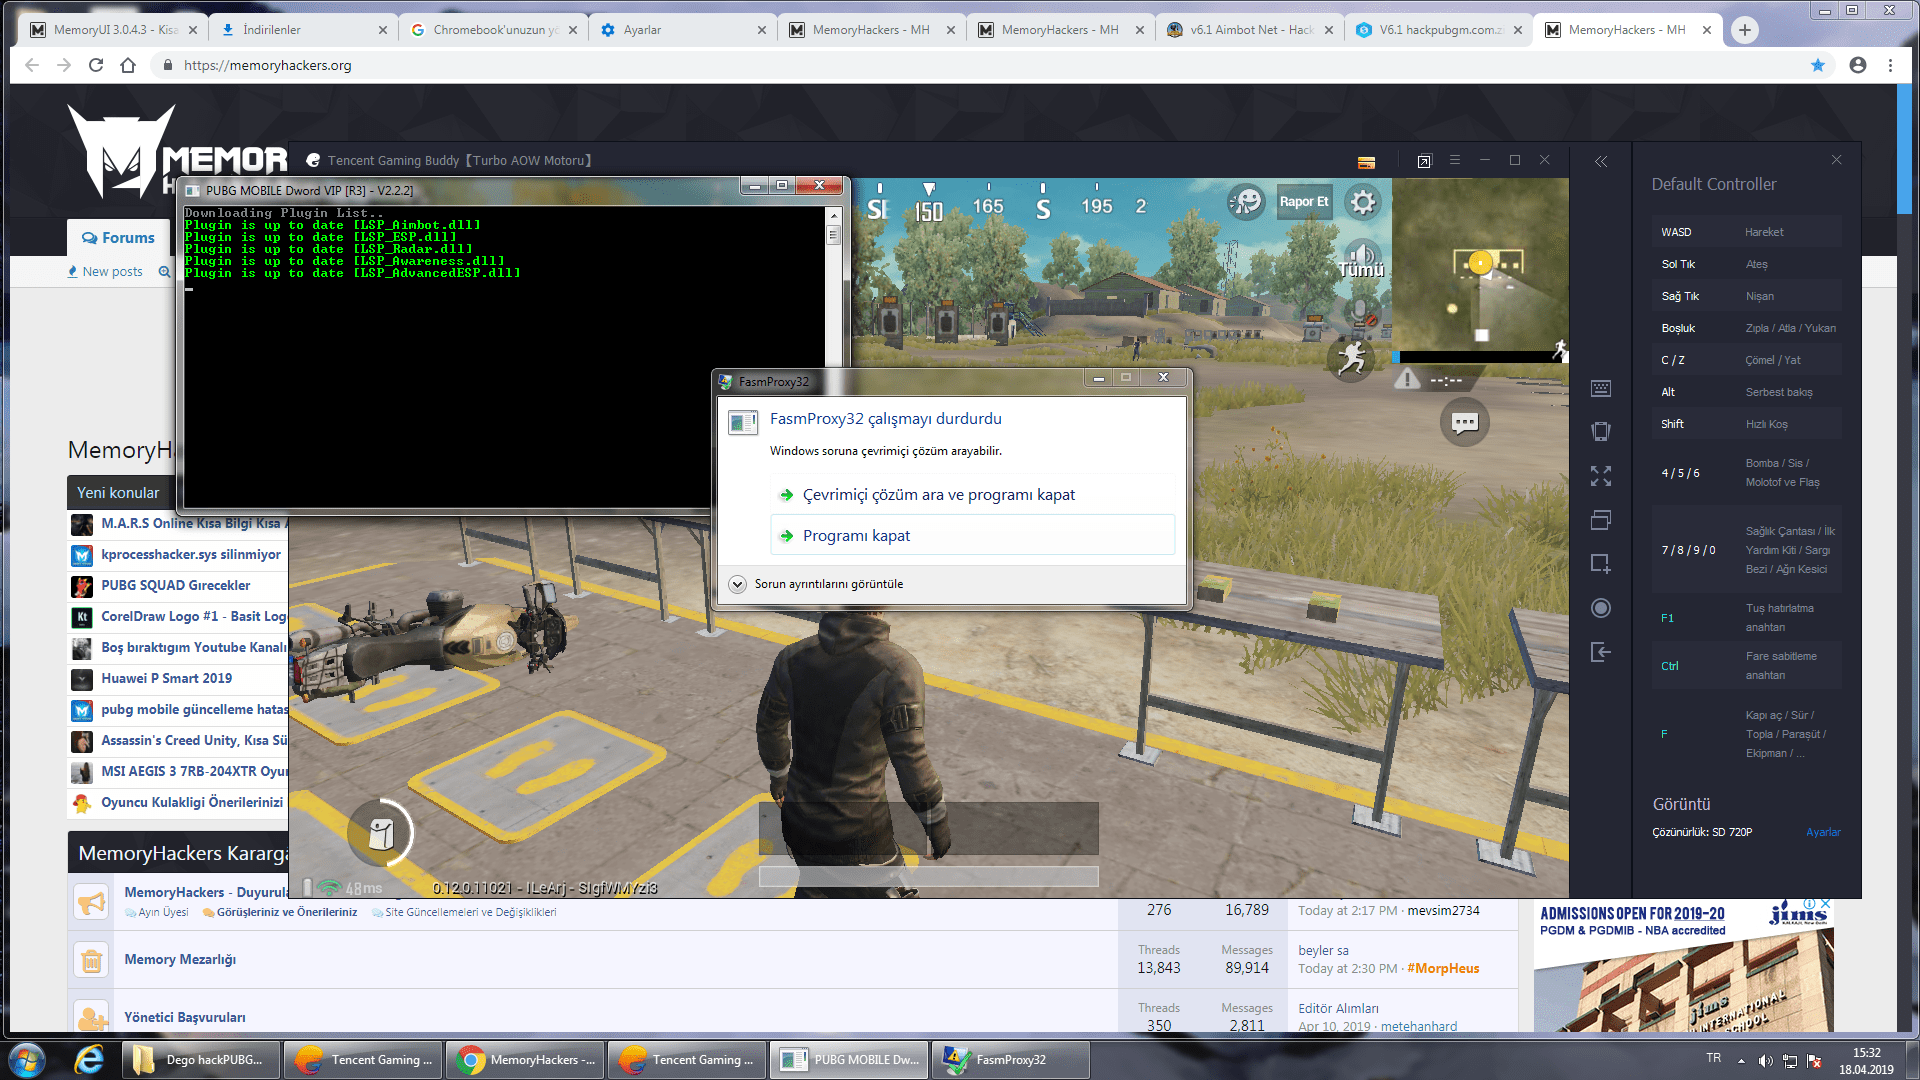Open the New posts link
This screenshot has height=1080, width=1920.
point(105,271)
